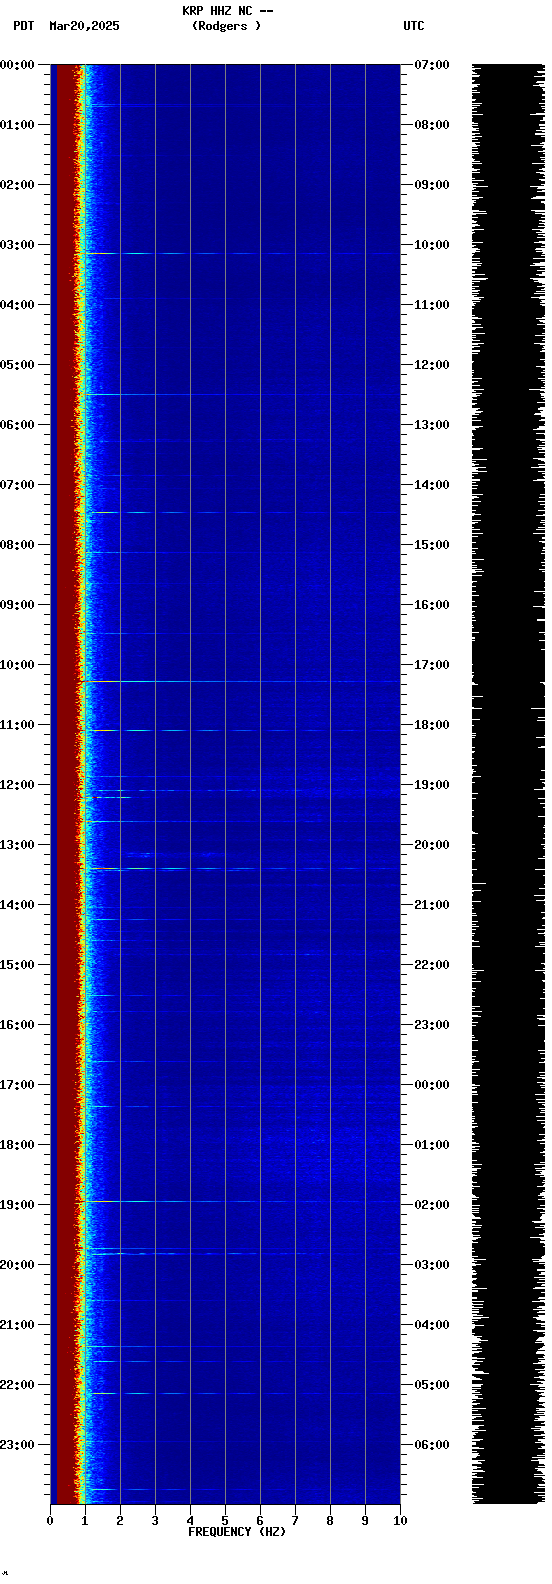Click the '11:00' PDT time label
Image resolution: width=552 pixels, height=1584 pixels.
click(x=17, y=725)
